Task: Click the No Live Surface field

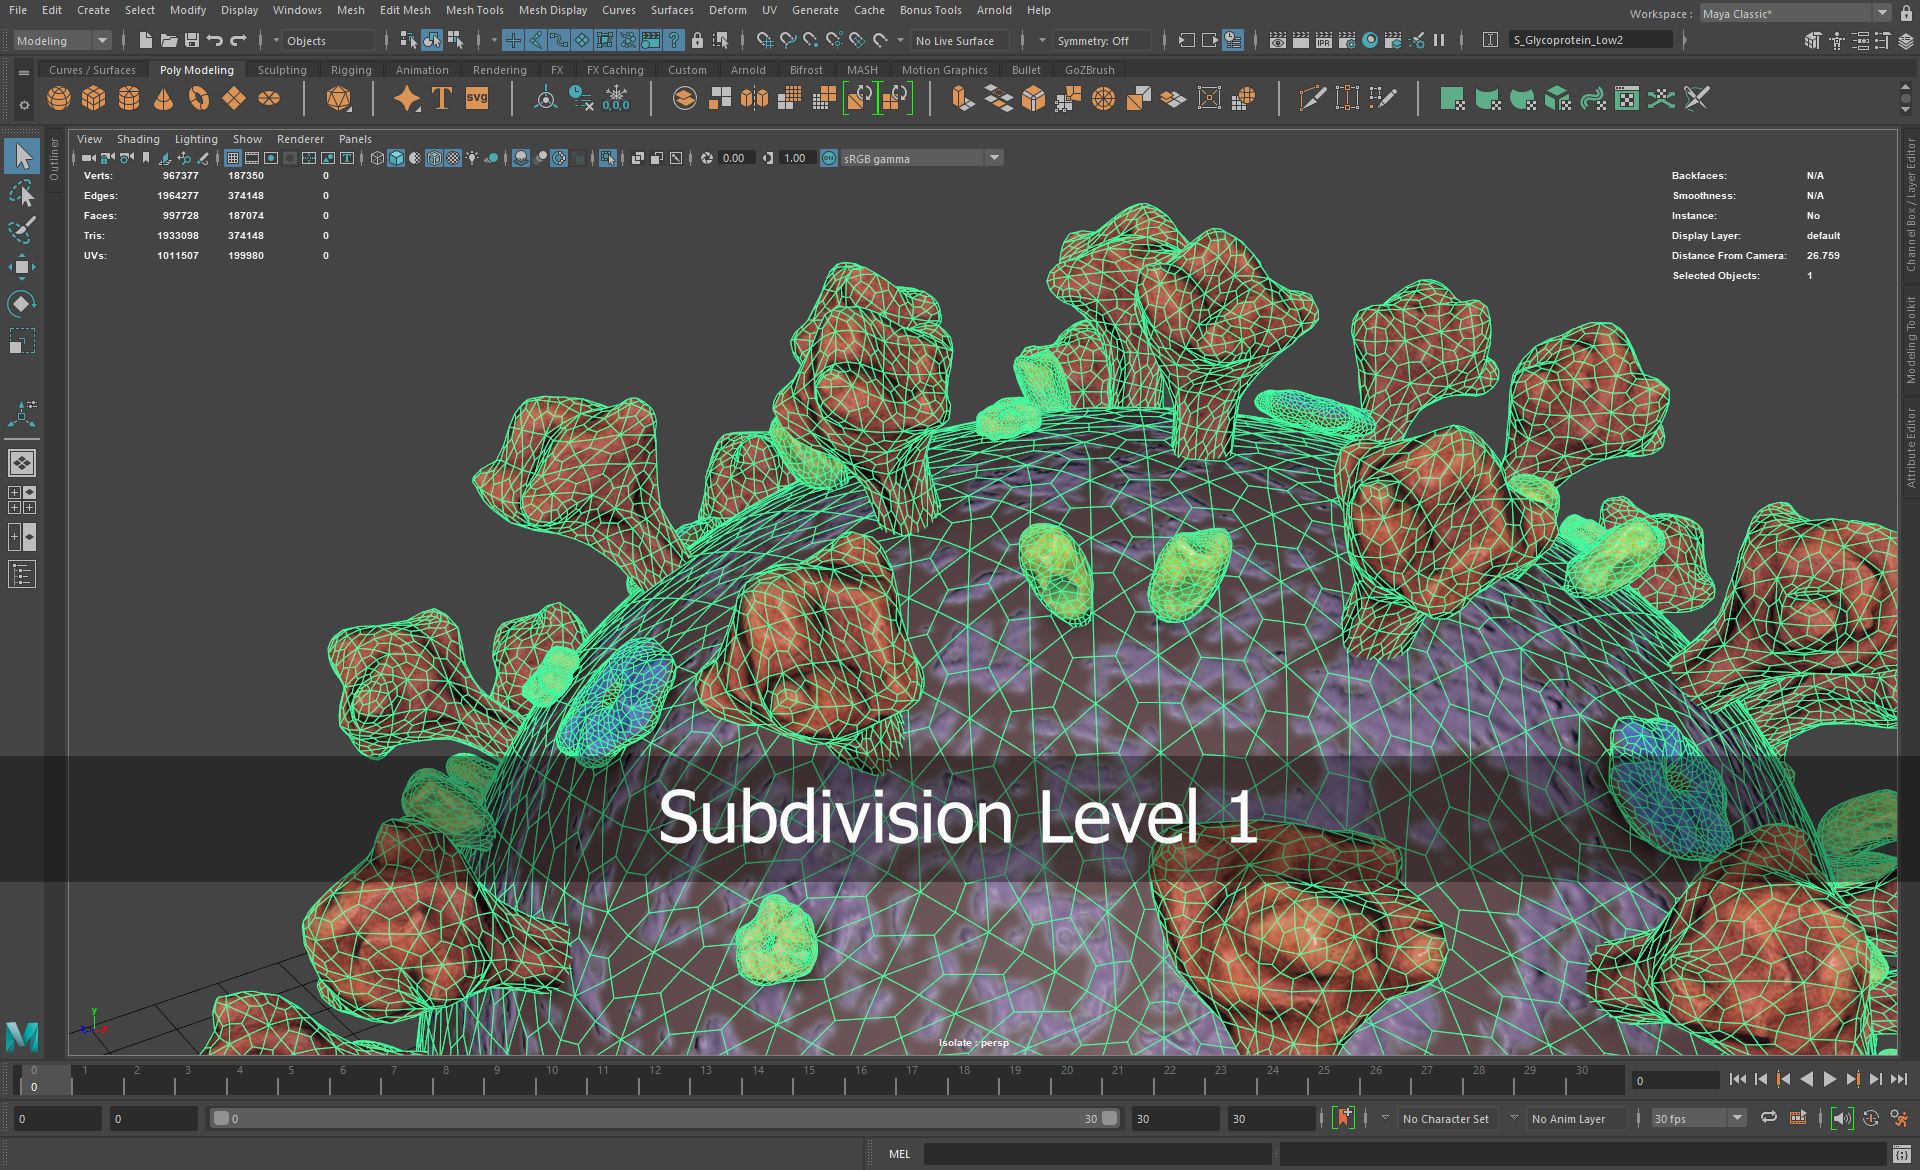Action: (958, 41)
